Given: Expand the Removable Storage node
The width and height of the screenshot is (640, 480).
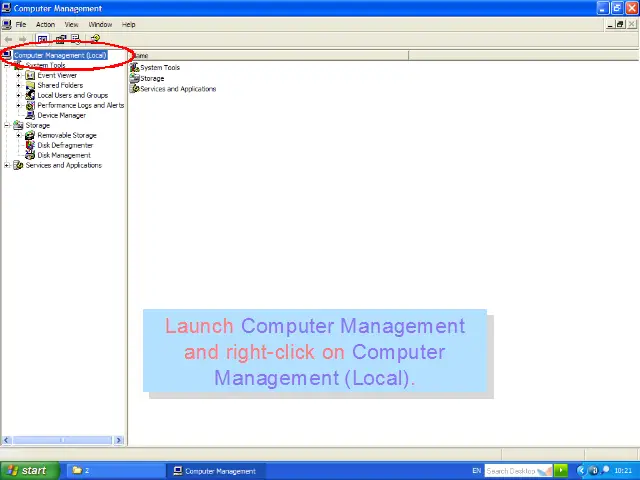Looking at the screenshot, I should [x=18, y=135].
